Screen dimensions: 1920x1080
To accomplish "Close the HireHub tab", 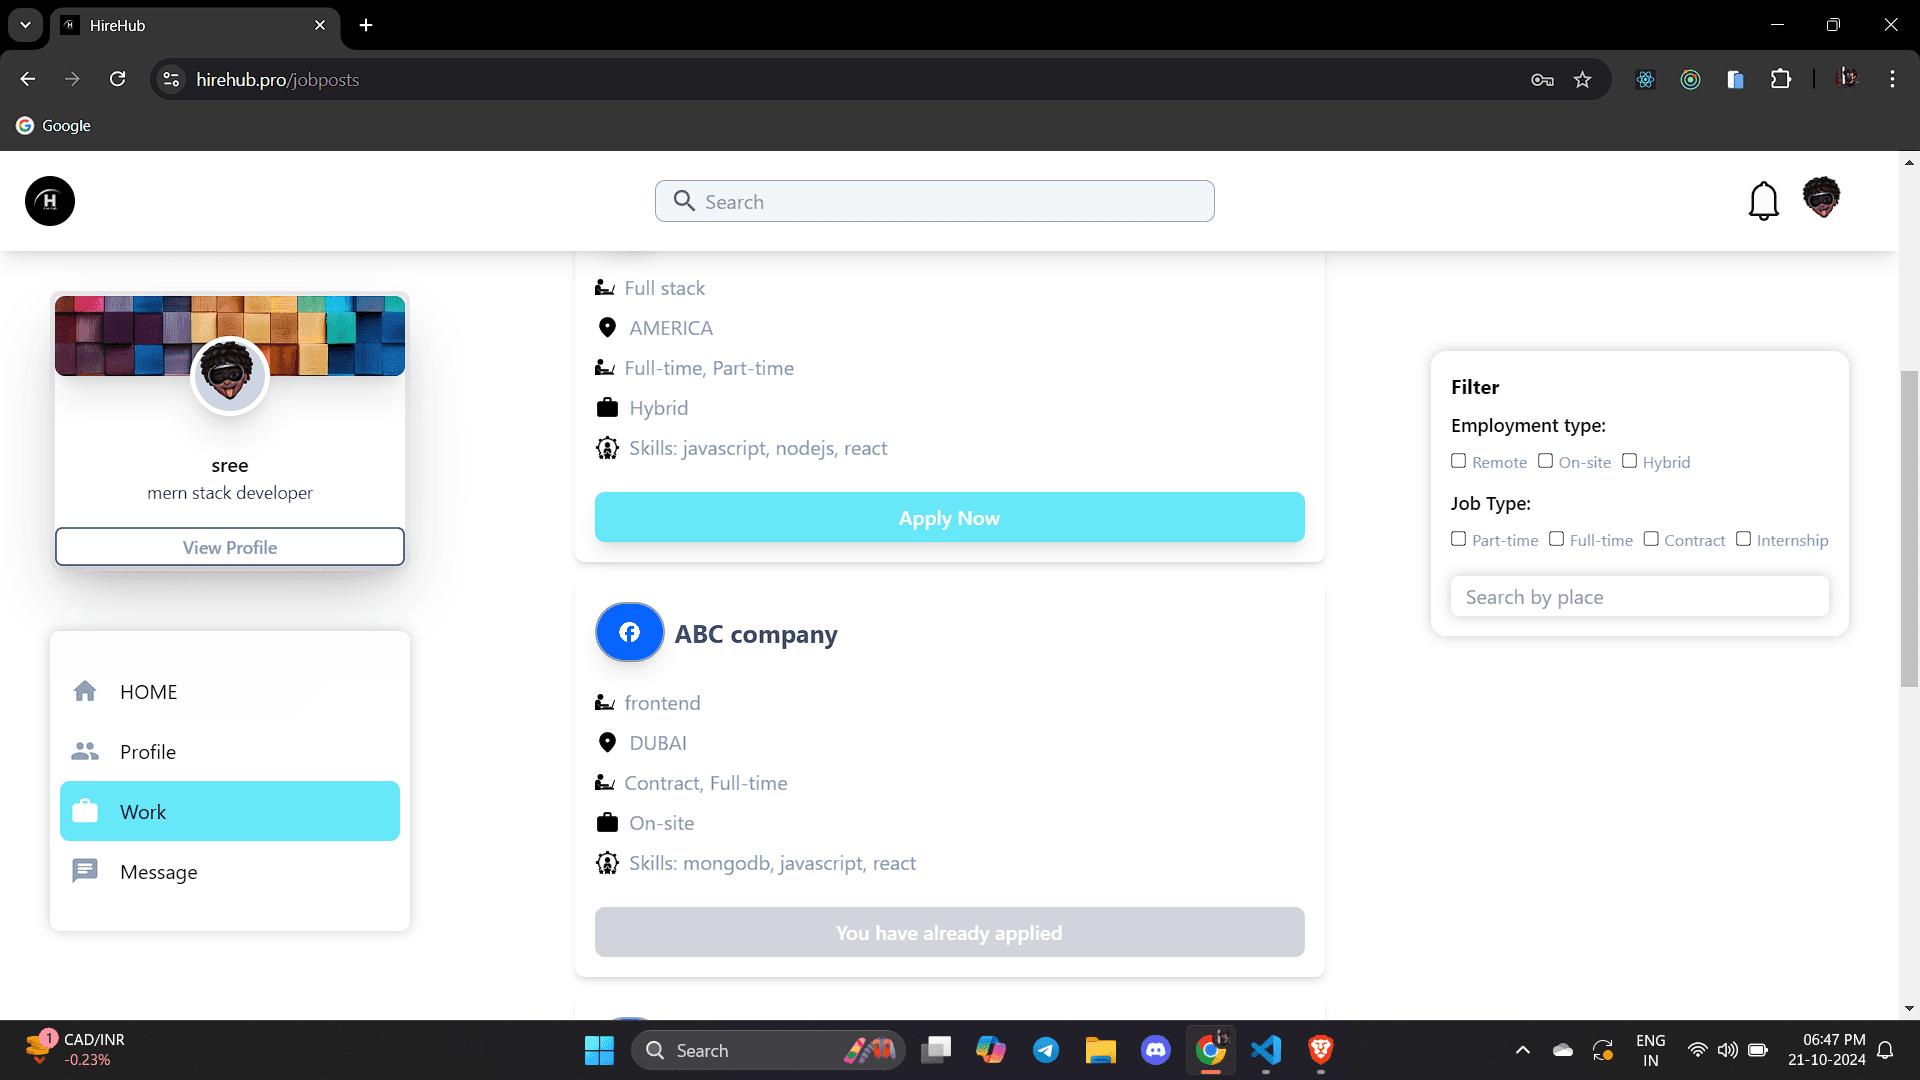I will [320, 25].
